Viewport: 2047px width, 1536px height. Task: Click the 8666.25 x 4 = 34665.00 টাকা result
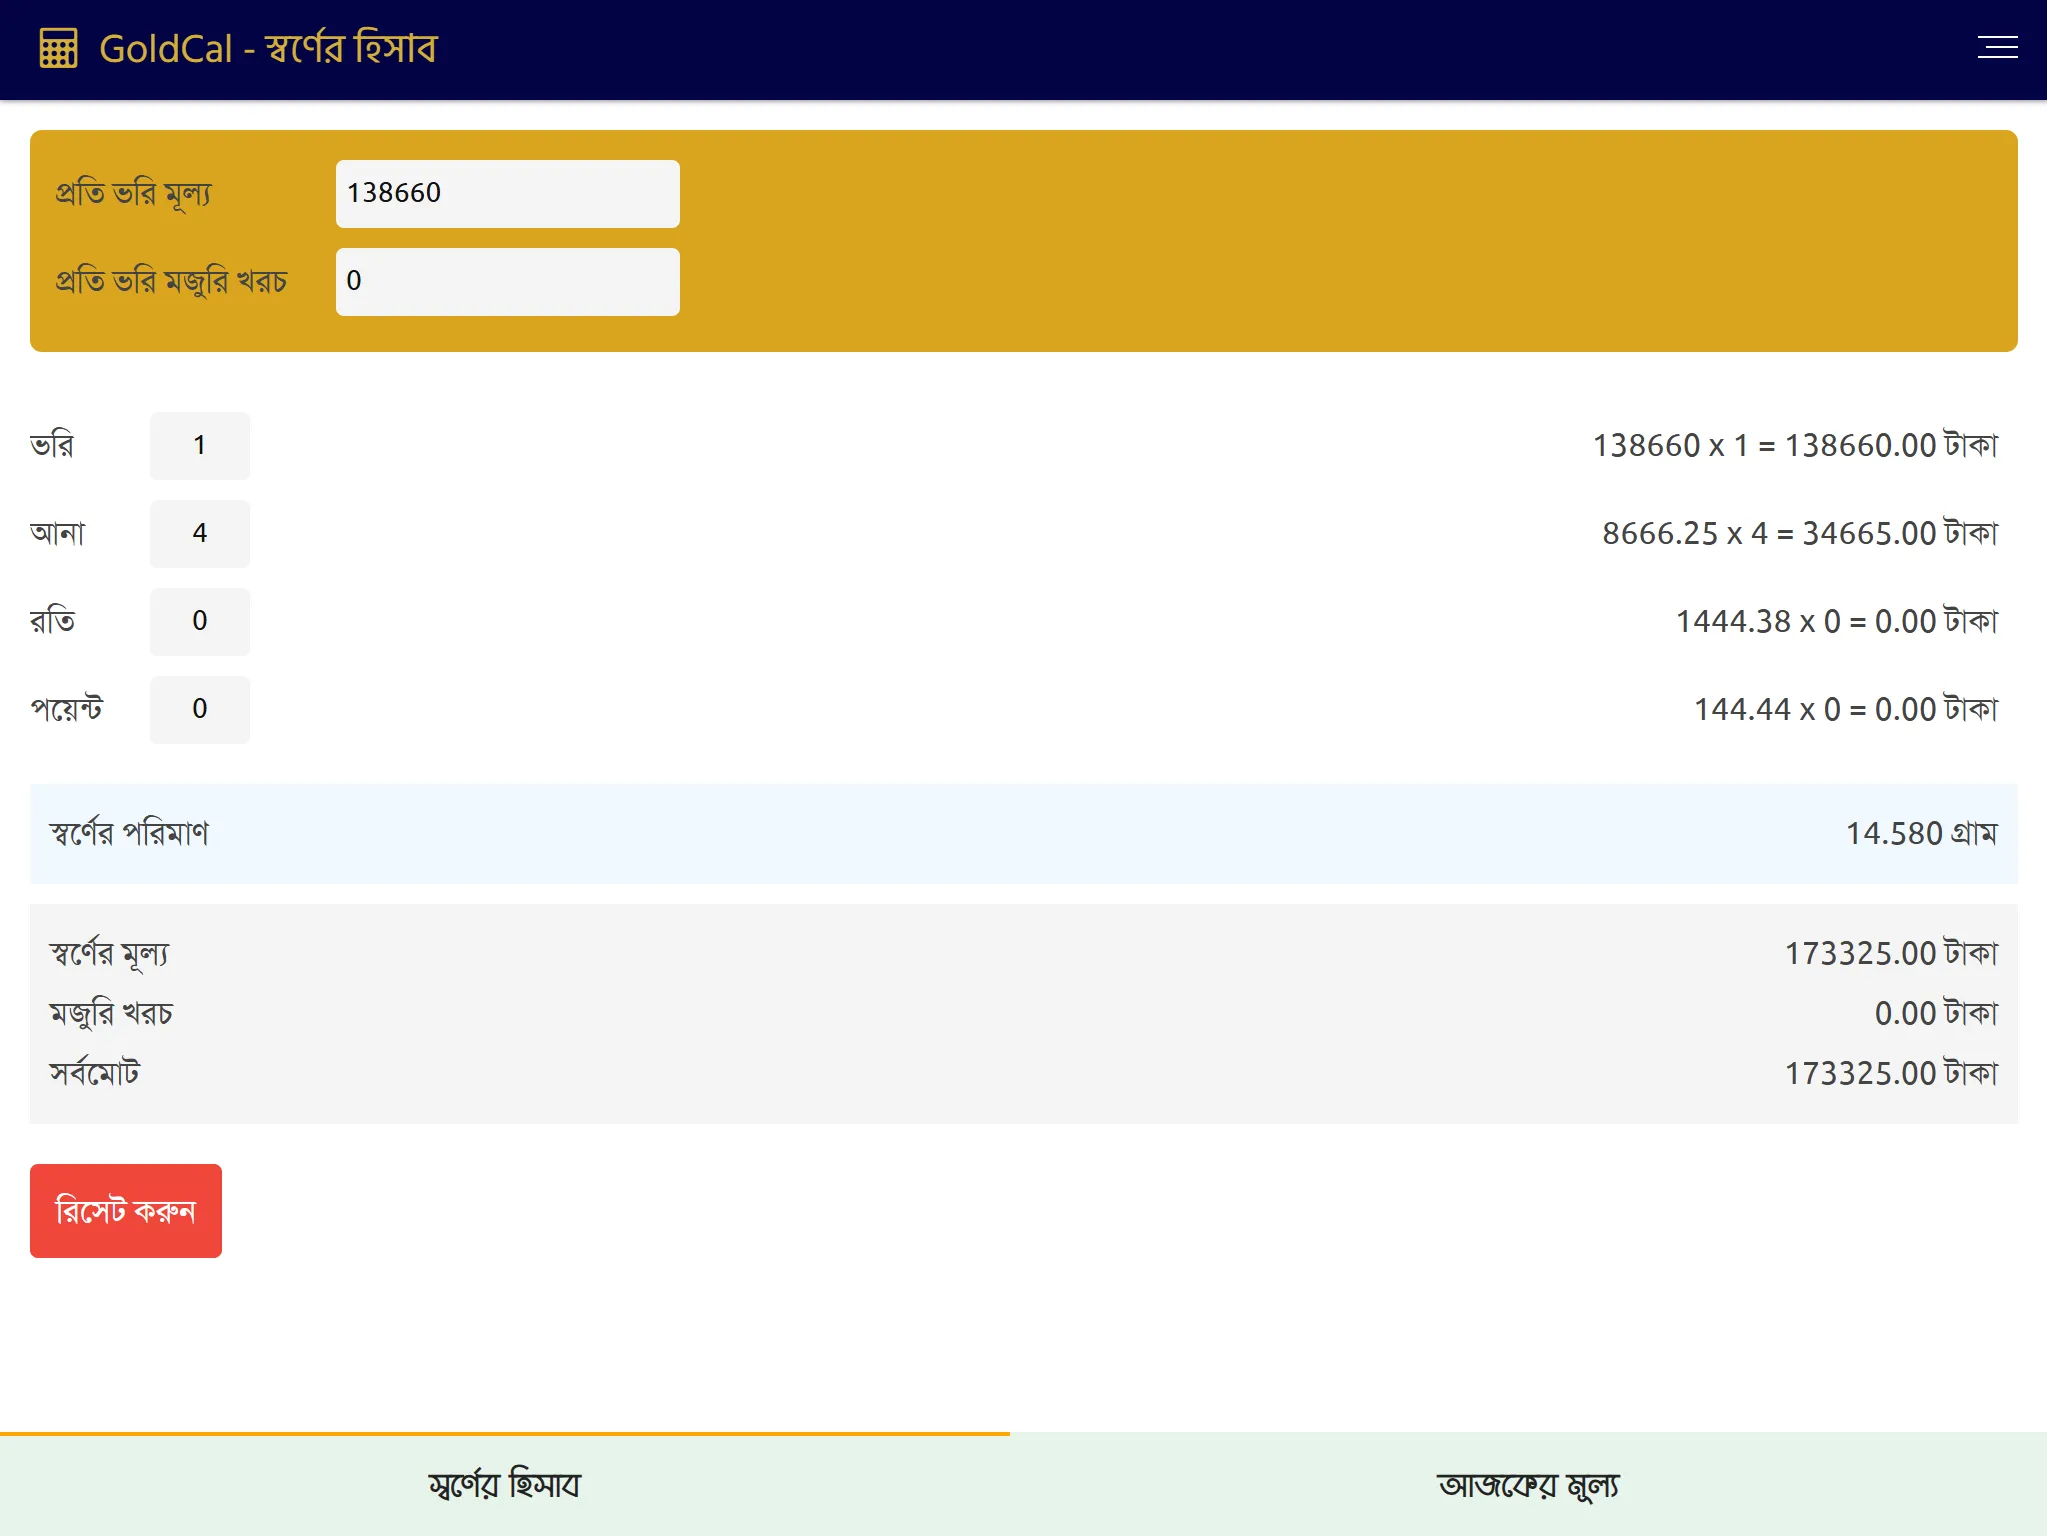(x=1800, y=533)
